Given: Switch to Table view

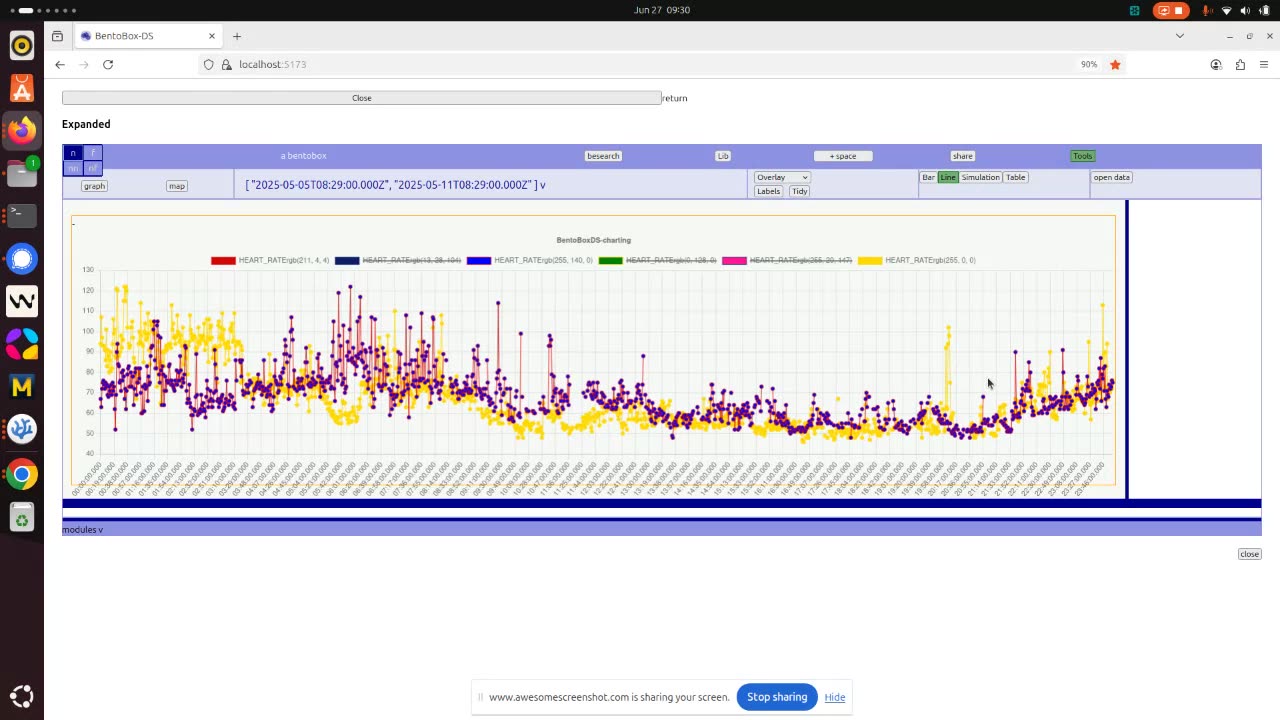Looking at the screenshot, I should click(1015, 177).
